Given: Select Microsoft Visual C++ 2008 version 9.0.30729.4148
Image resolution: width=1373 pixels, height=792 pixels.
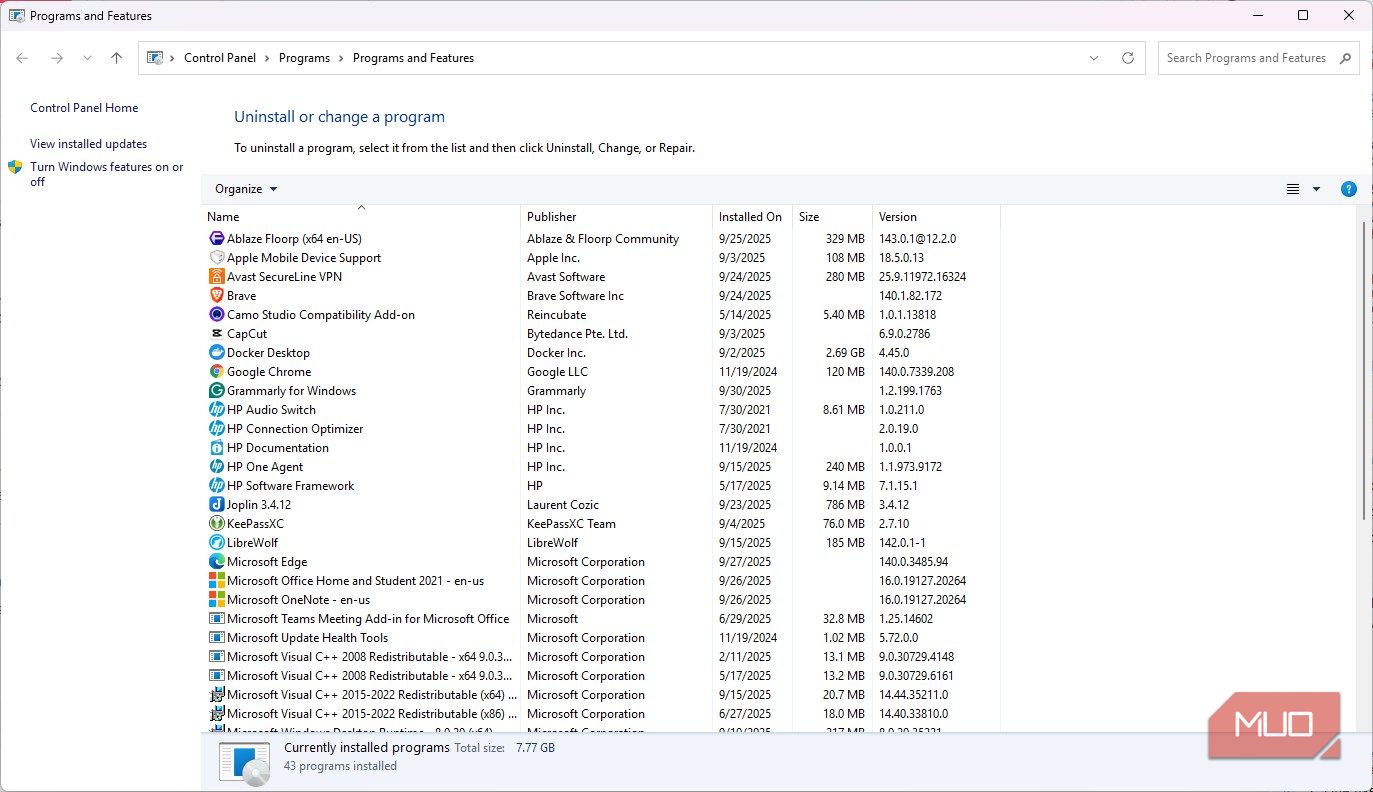Looking at the screenshot, I should point(600,657).
